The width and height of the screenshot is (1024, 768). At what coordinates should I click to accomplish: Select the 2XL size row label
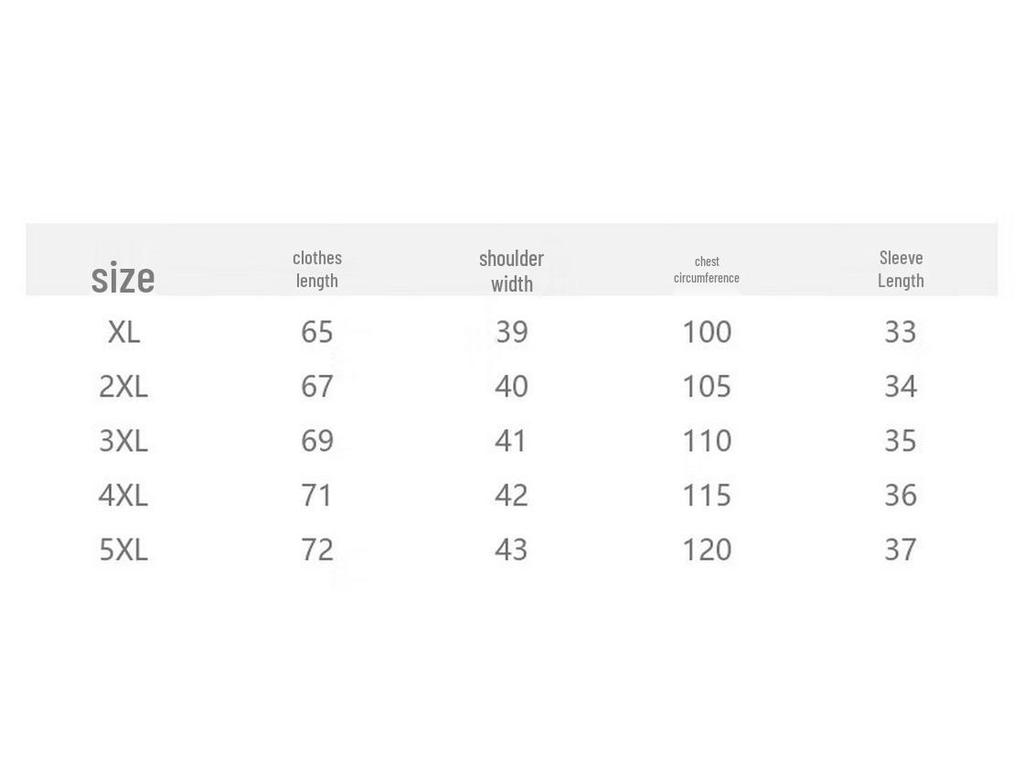[x=123, y=386]
